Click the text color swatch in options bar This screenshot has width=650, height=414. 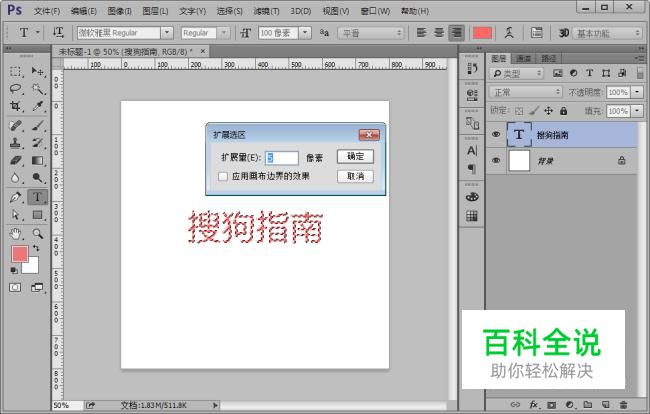point(483,33)
